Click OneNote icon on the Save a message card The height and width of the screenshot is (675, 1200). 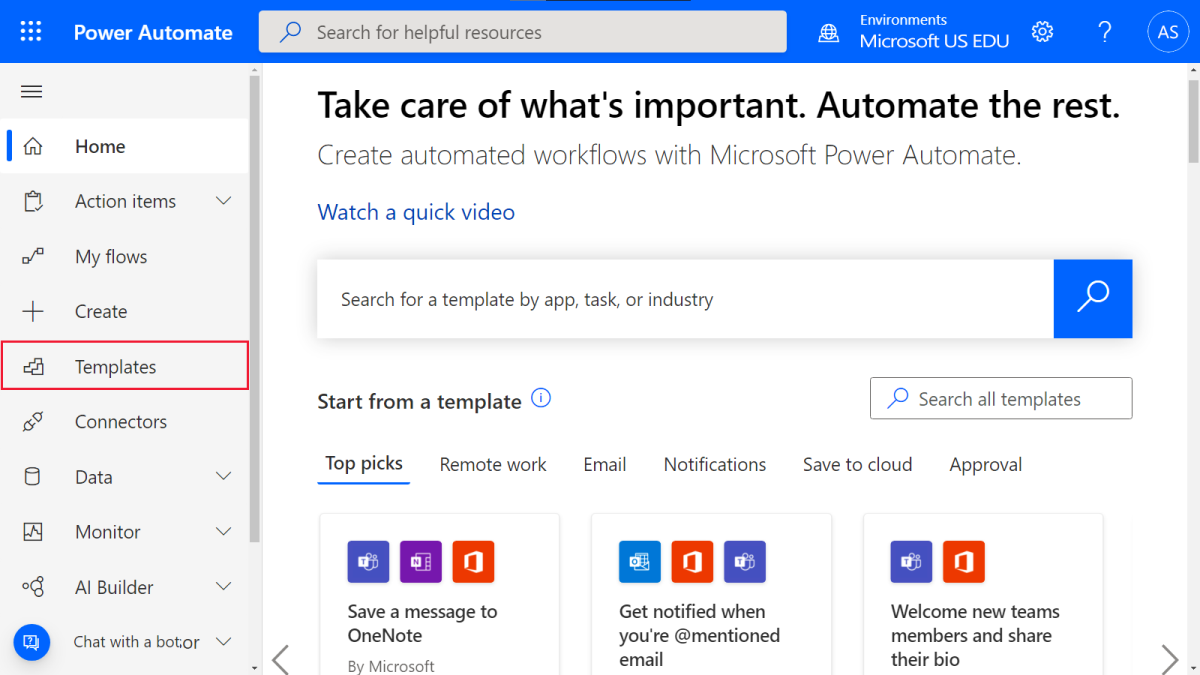[421, 562]
